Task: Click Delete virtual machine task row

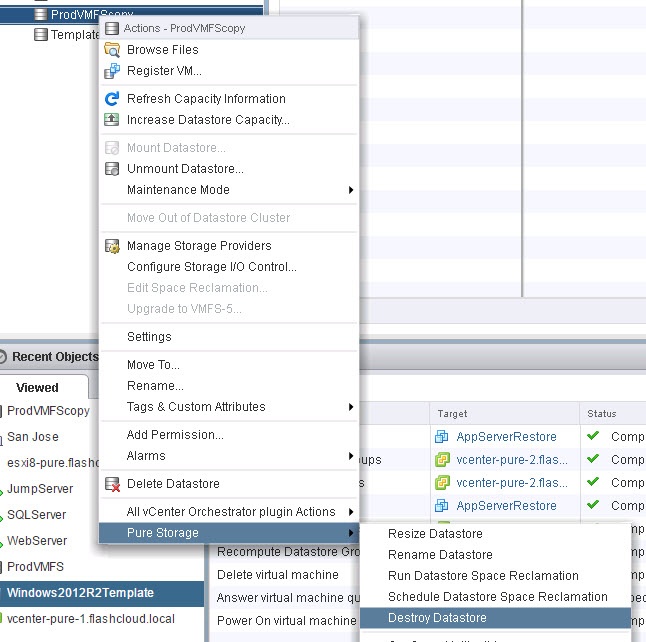Action: (278, 574)
